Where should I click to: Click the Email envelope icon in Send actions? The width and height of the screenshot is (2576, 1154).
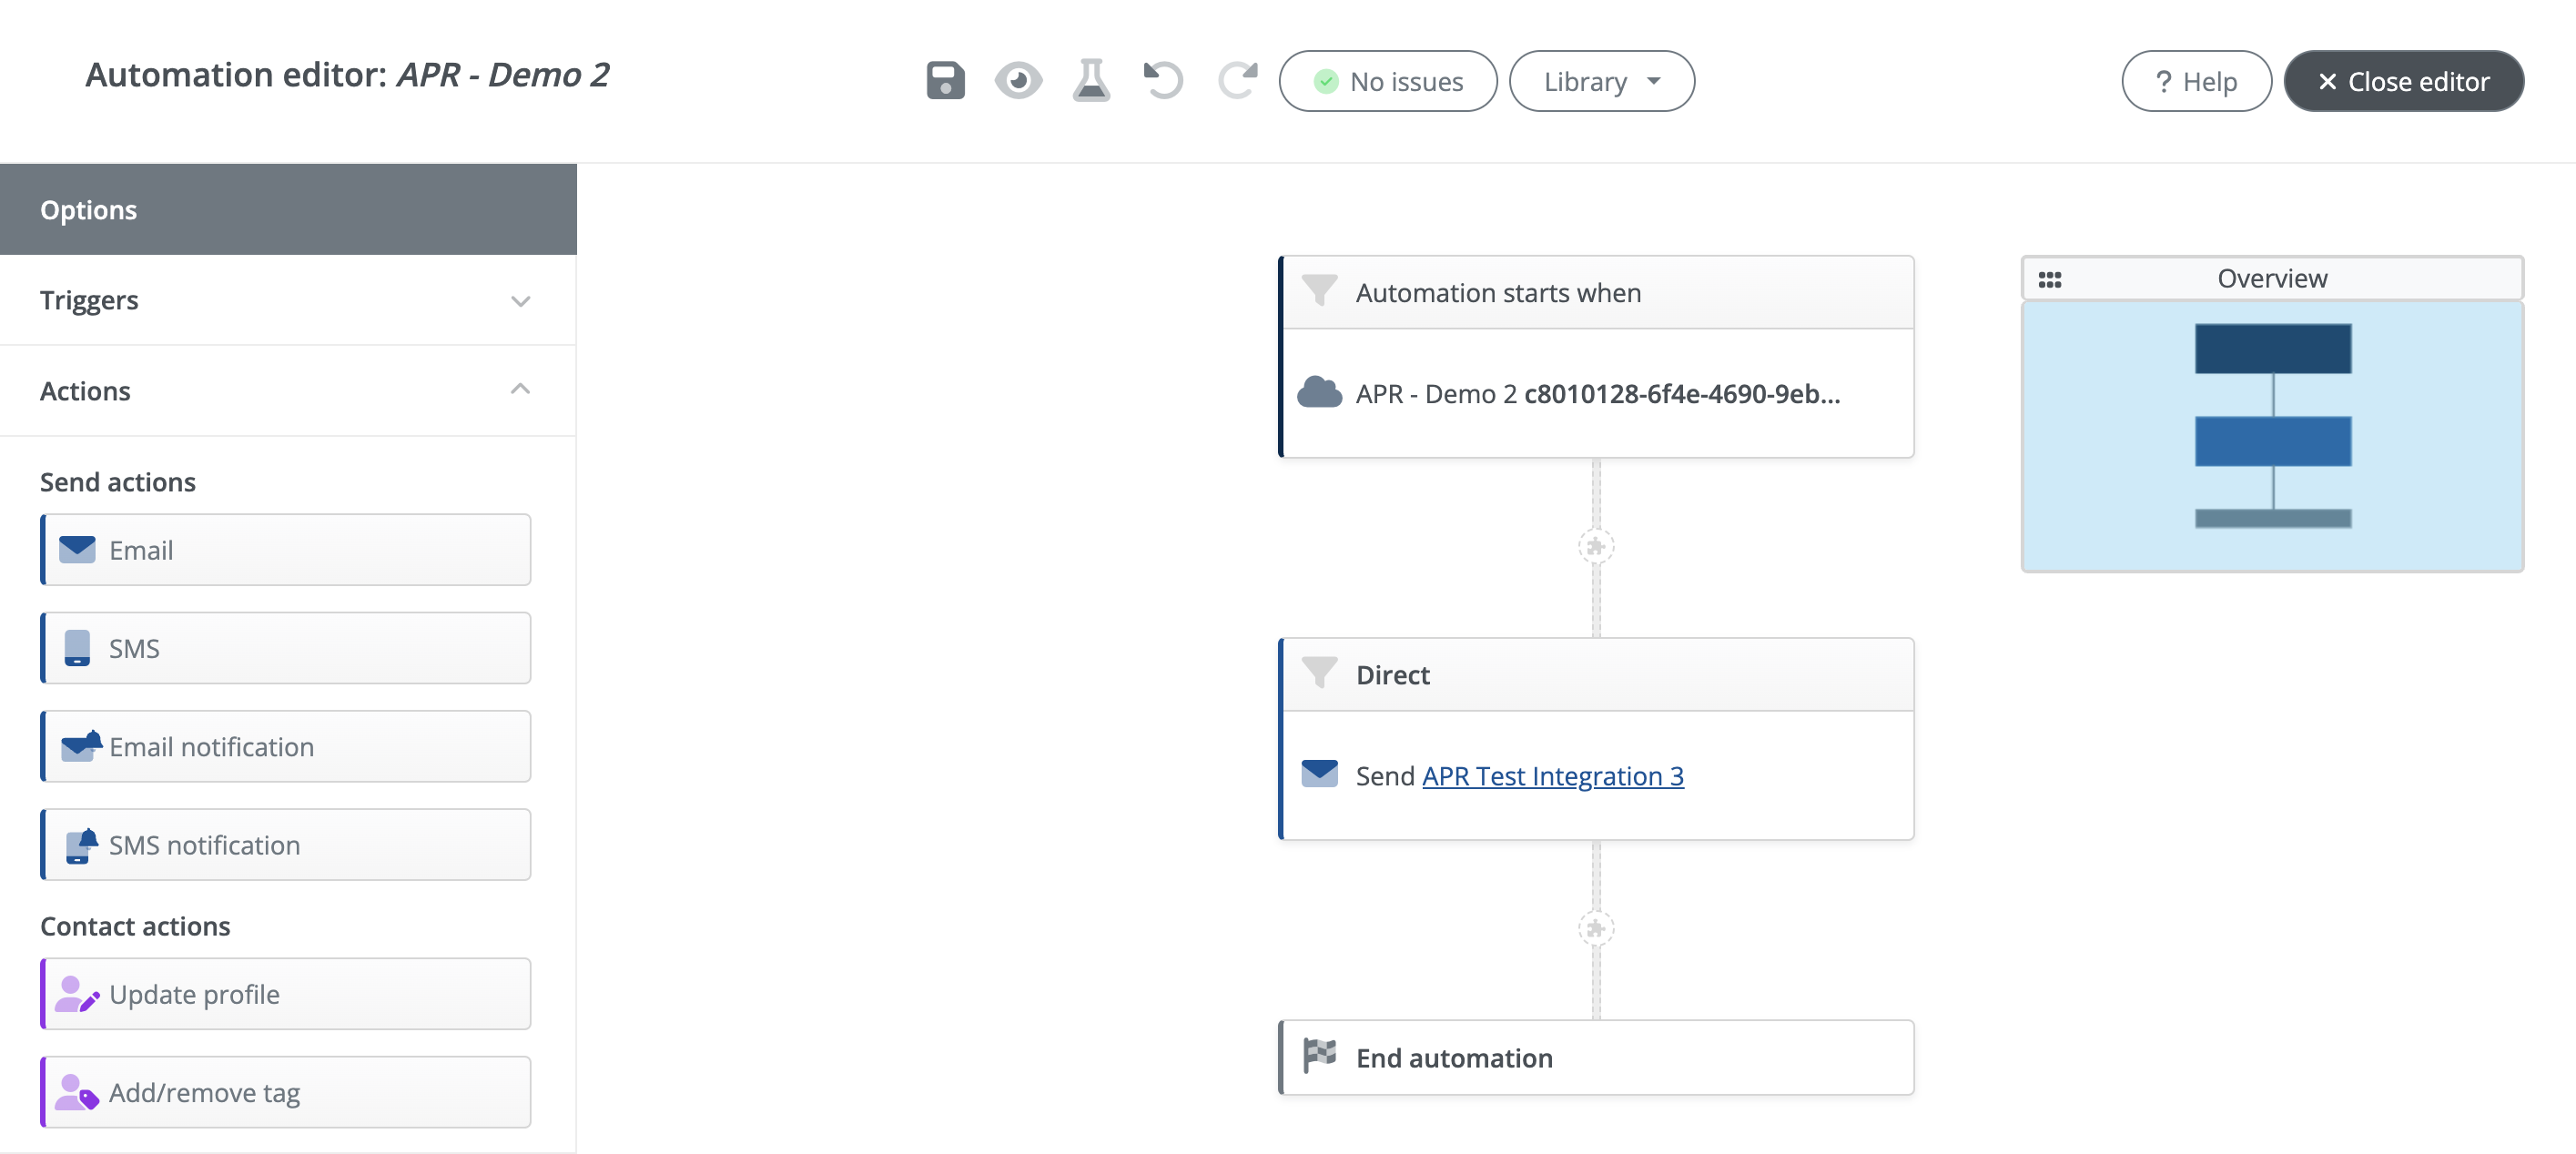77,549
